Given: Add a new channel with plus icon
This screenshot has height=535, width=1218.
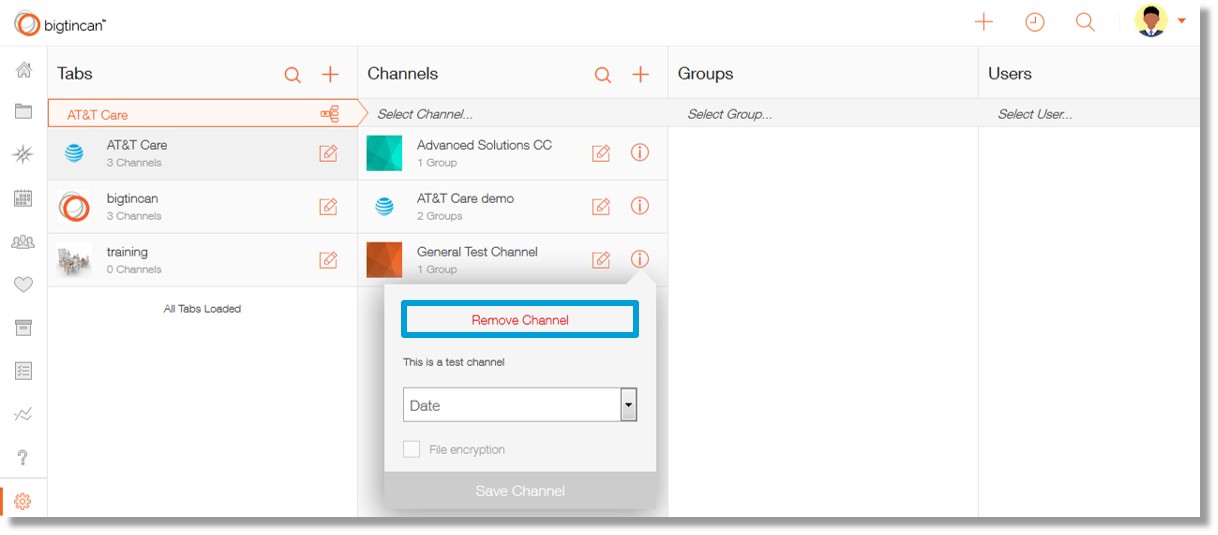Looking at the screenshot, I should point(640,74).
